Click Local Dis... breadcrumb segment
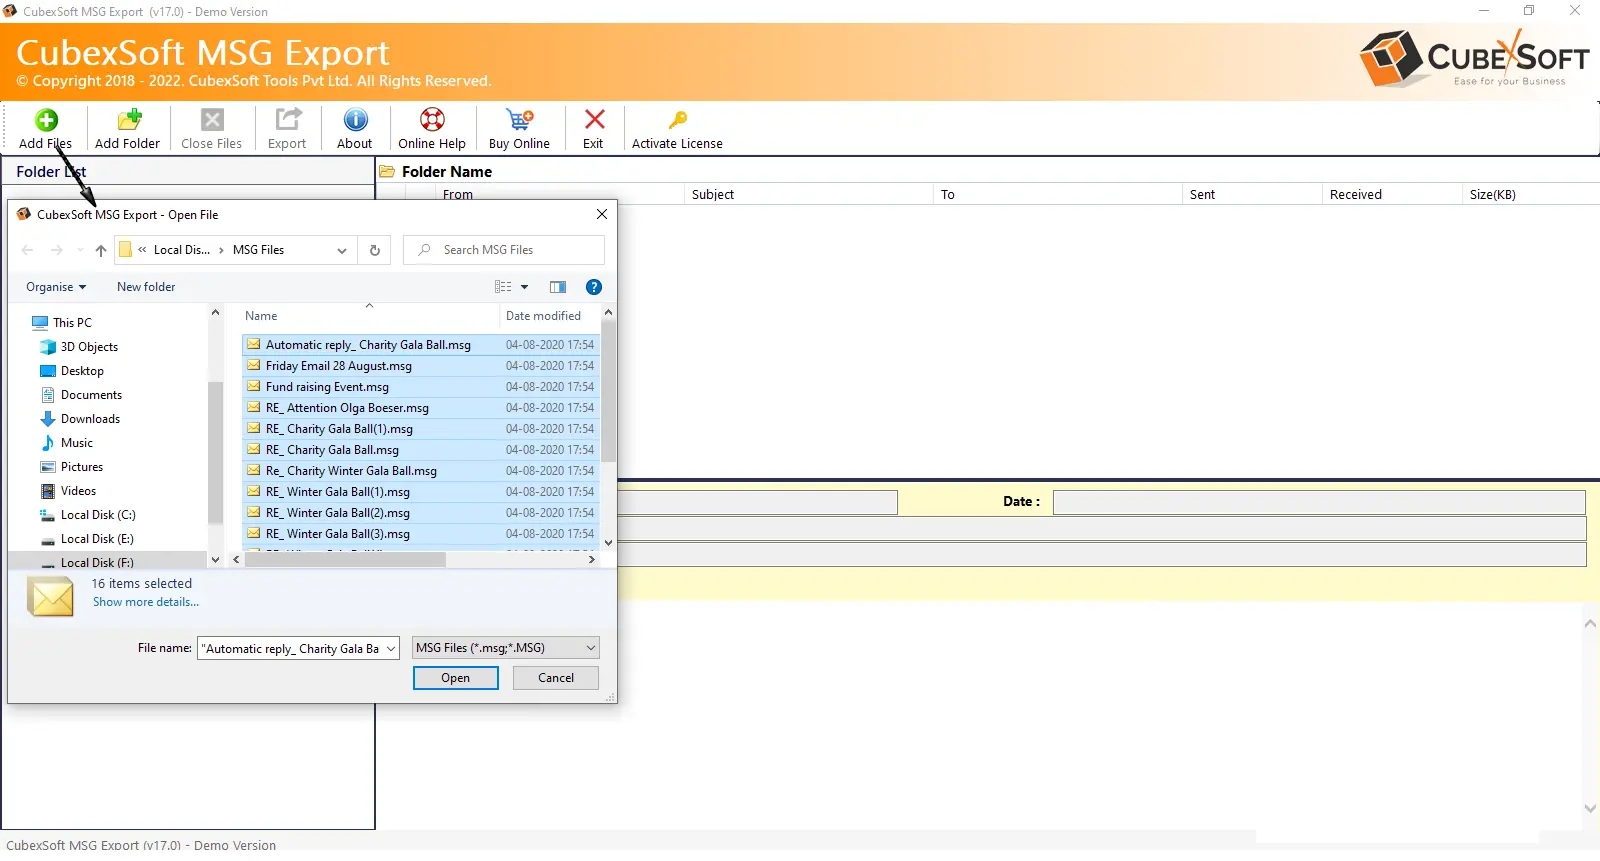Screen dimensions: 1600x861 pyautogui.click(x=182, y=250)
